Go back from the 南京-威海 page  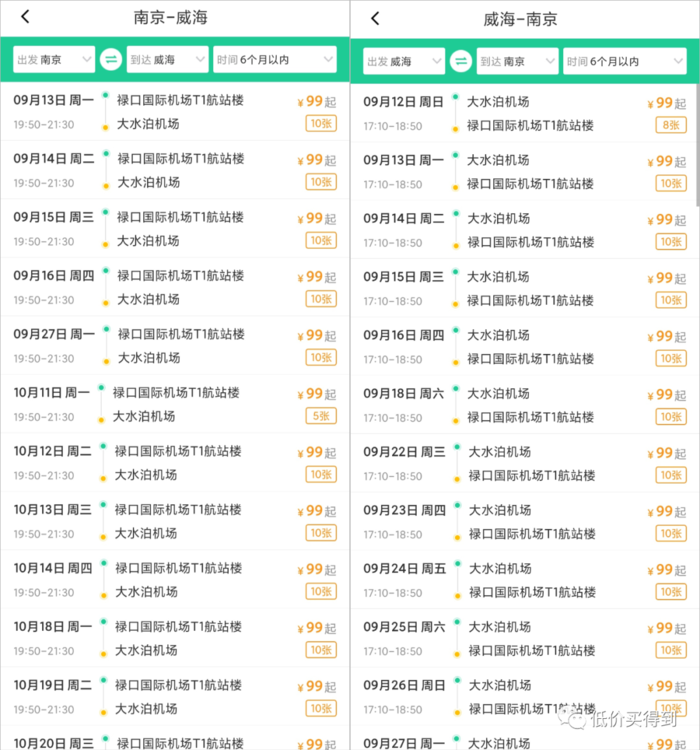pyautogui.click(x=25, y=17)
